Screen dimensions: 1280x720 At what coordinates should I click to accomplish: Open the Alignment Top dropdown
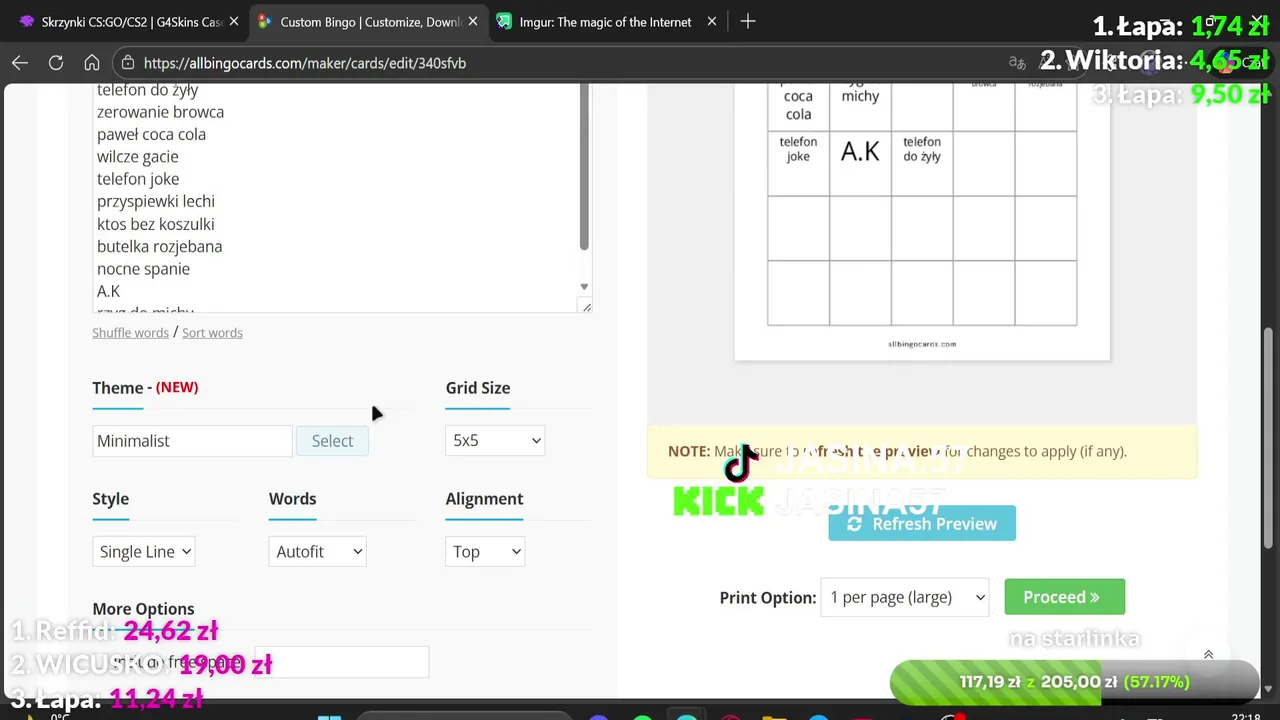click(x=485, y=552)
